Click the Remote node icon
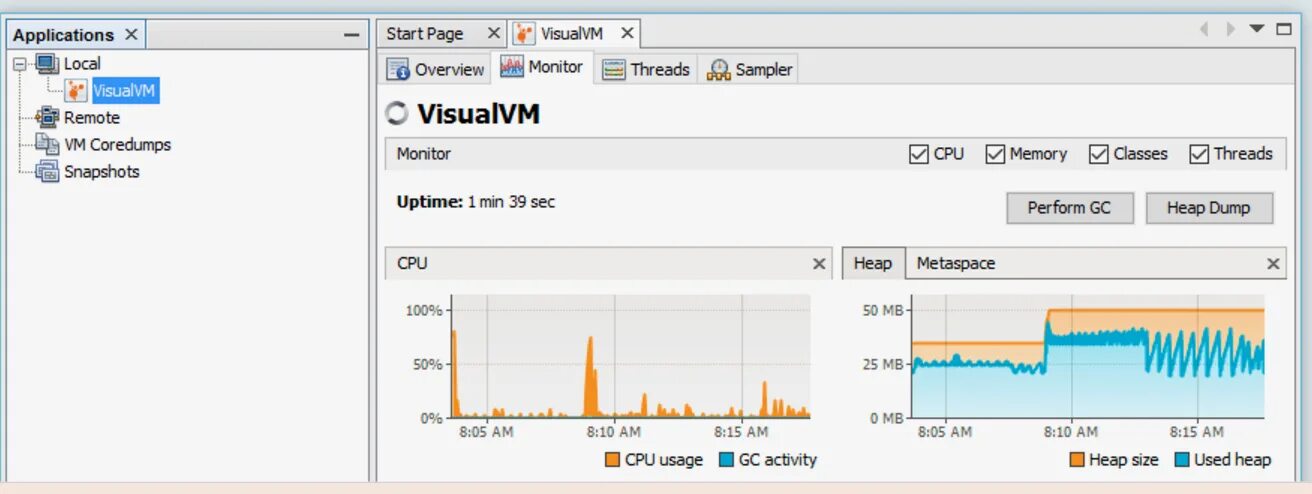Image resolution: width=1312 pixels, height=494 pixels. 47,117
